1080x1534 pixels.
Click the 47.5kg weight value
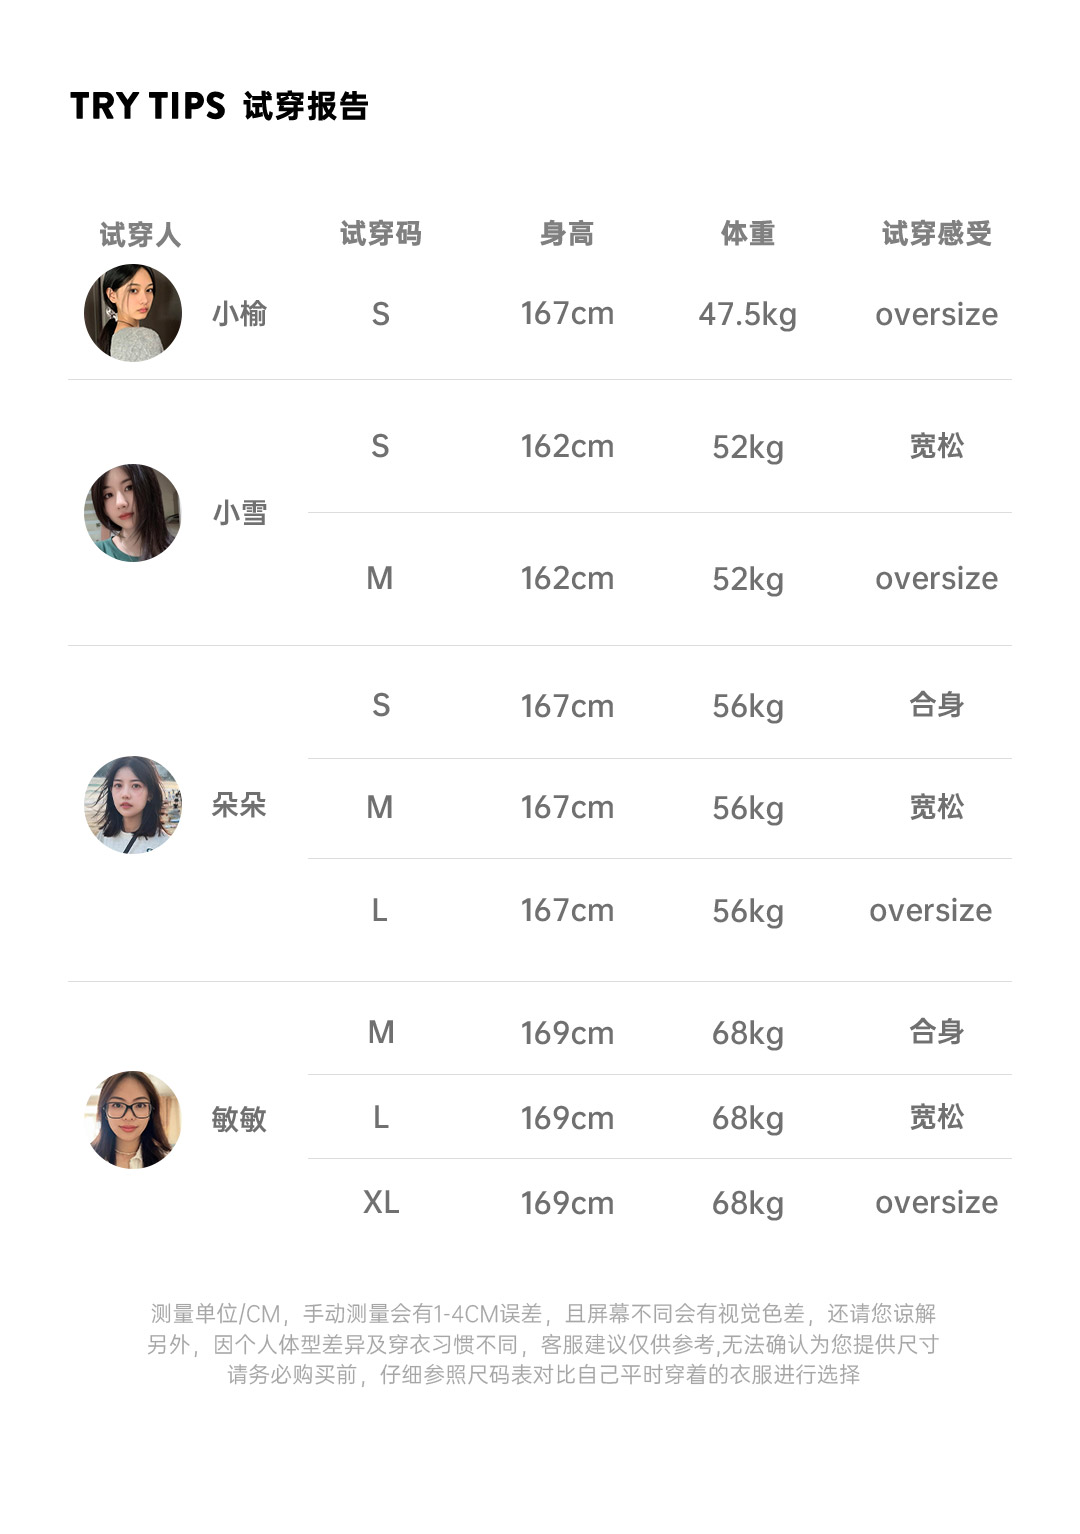[x=747, y=314]
